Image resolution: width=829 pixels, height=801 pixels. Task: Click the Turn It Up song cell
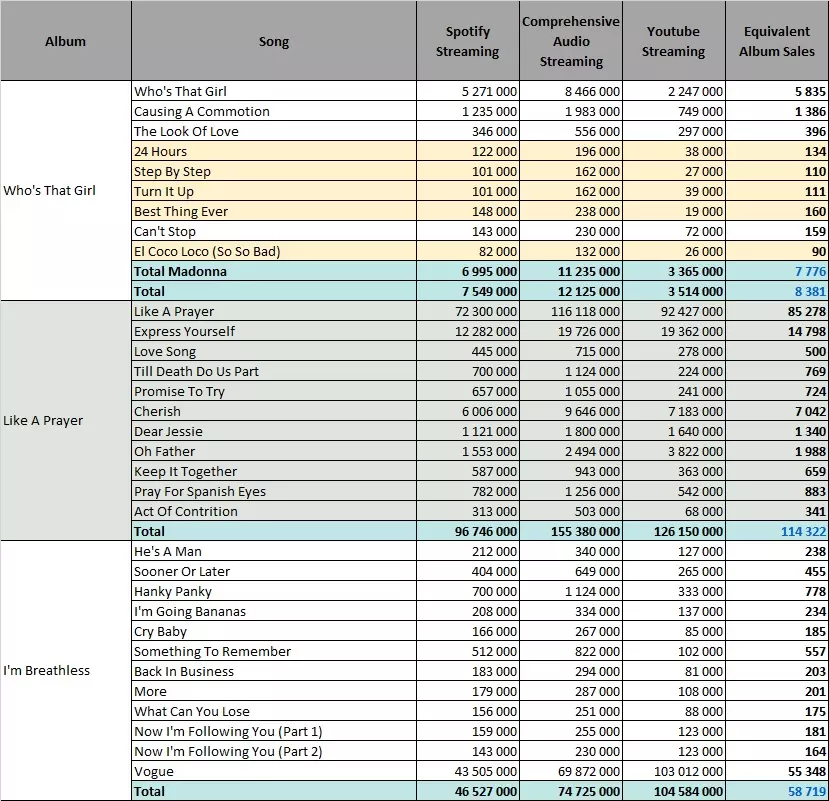click(x=274, y=191)
